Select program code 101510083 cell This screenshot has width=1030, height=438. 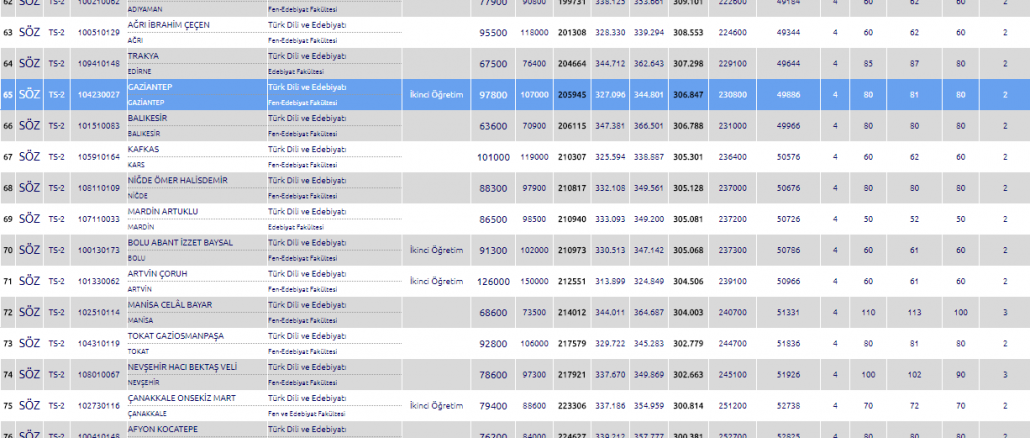point(98,126)
